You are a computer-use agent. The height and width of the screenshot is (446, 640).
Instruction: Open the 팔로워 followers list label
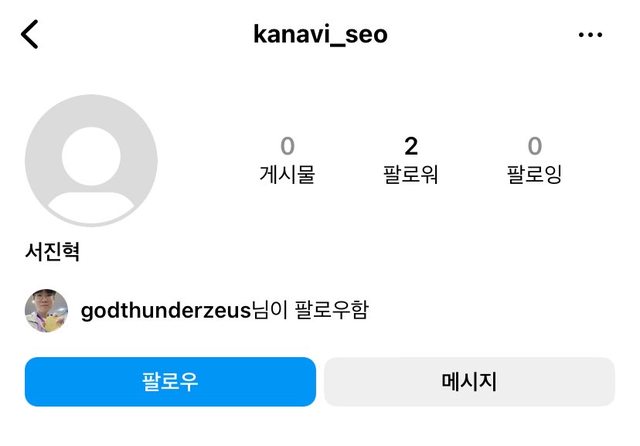coord(411,175)
